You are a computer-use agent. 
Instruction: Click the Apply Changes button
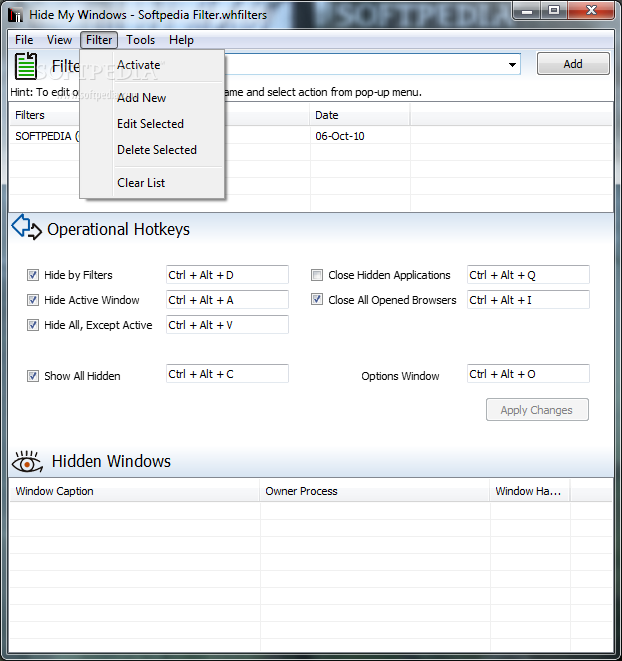click(x=537, y=410)
